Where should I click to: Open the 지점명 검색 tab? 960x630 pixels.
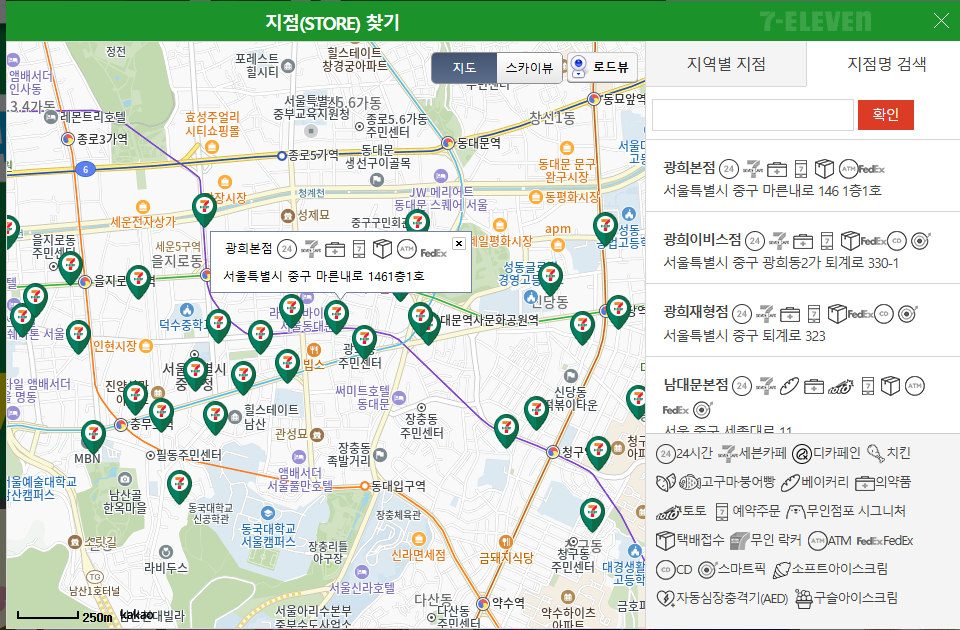(x=887, y=64)
